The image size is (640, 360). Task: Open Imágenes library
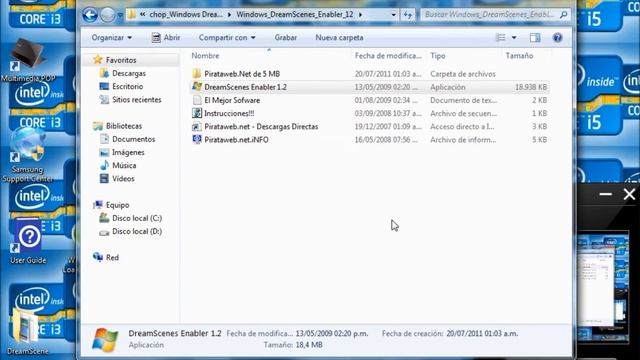[128, 152]
